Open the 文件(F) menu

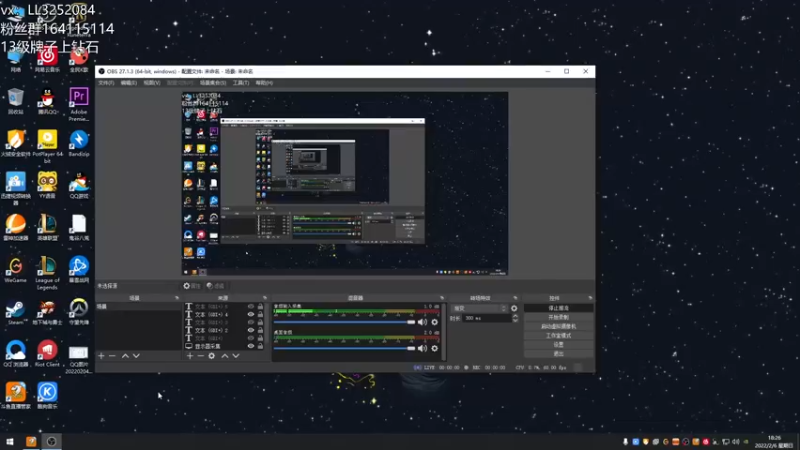pyautogui.click(x=106, y=83)
